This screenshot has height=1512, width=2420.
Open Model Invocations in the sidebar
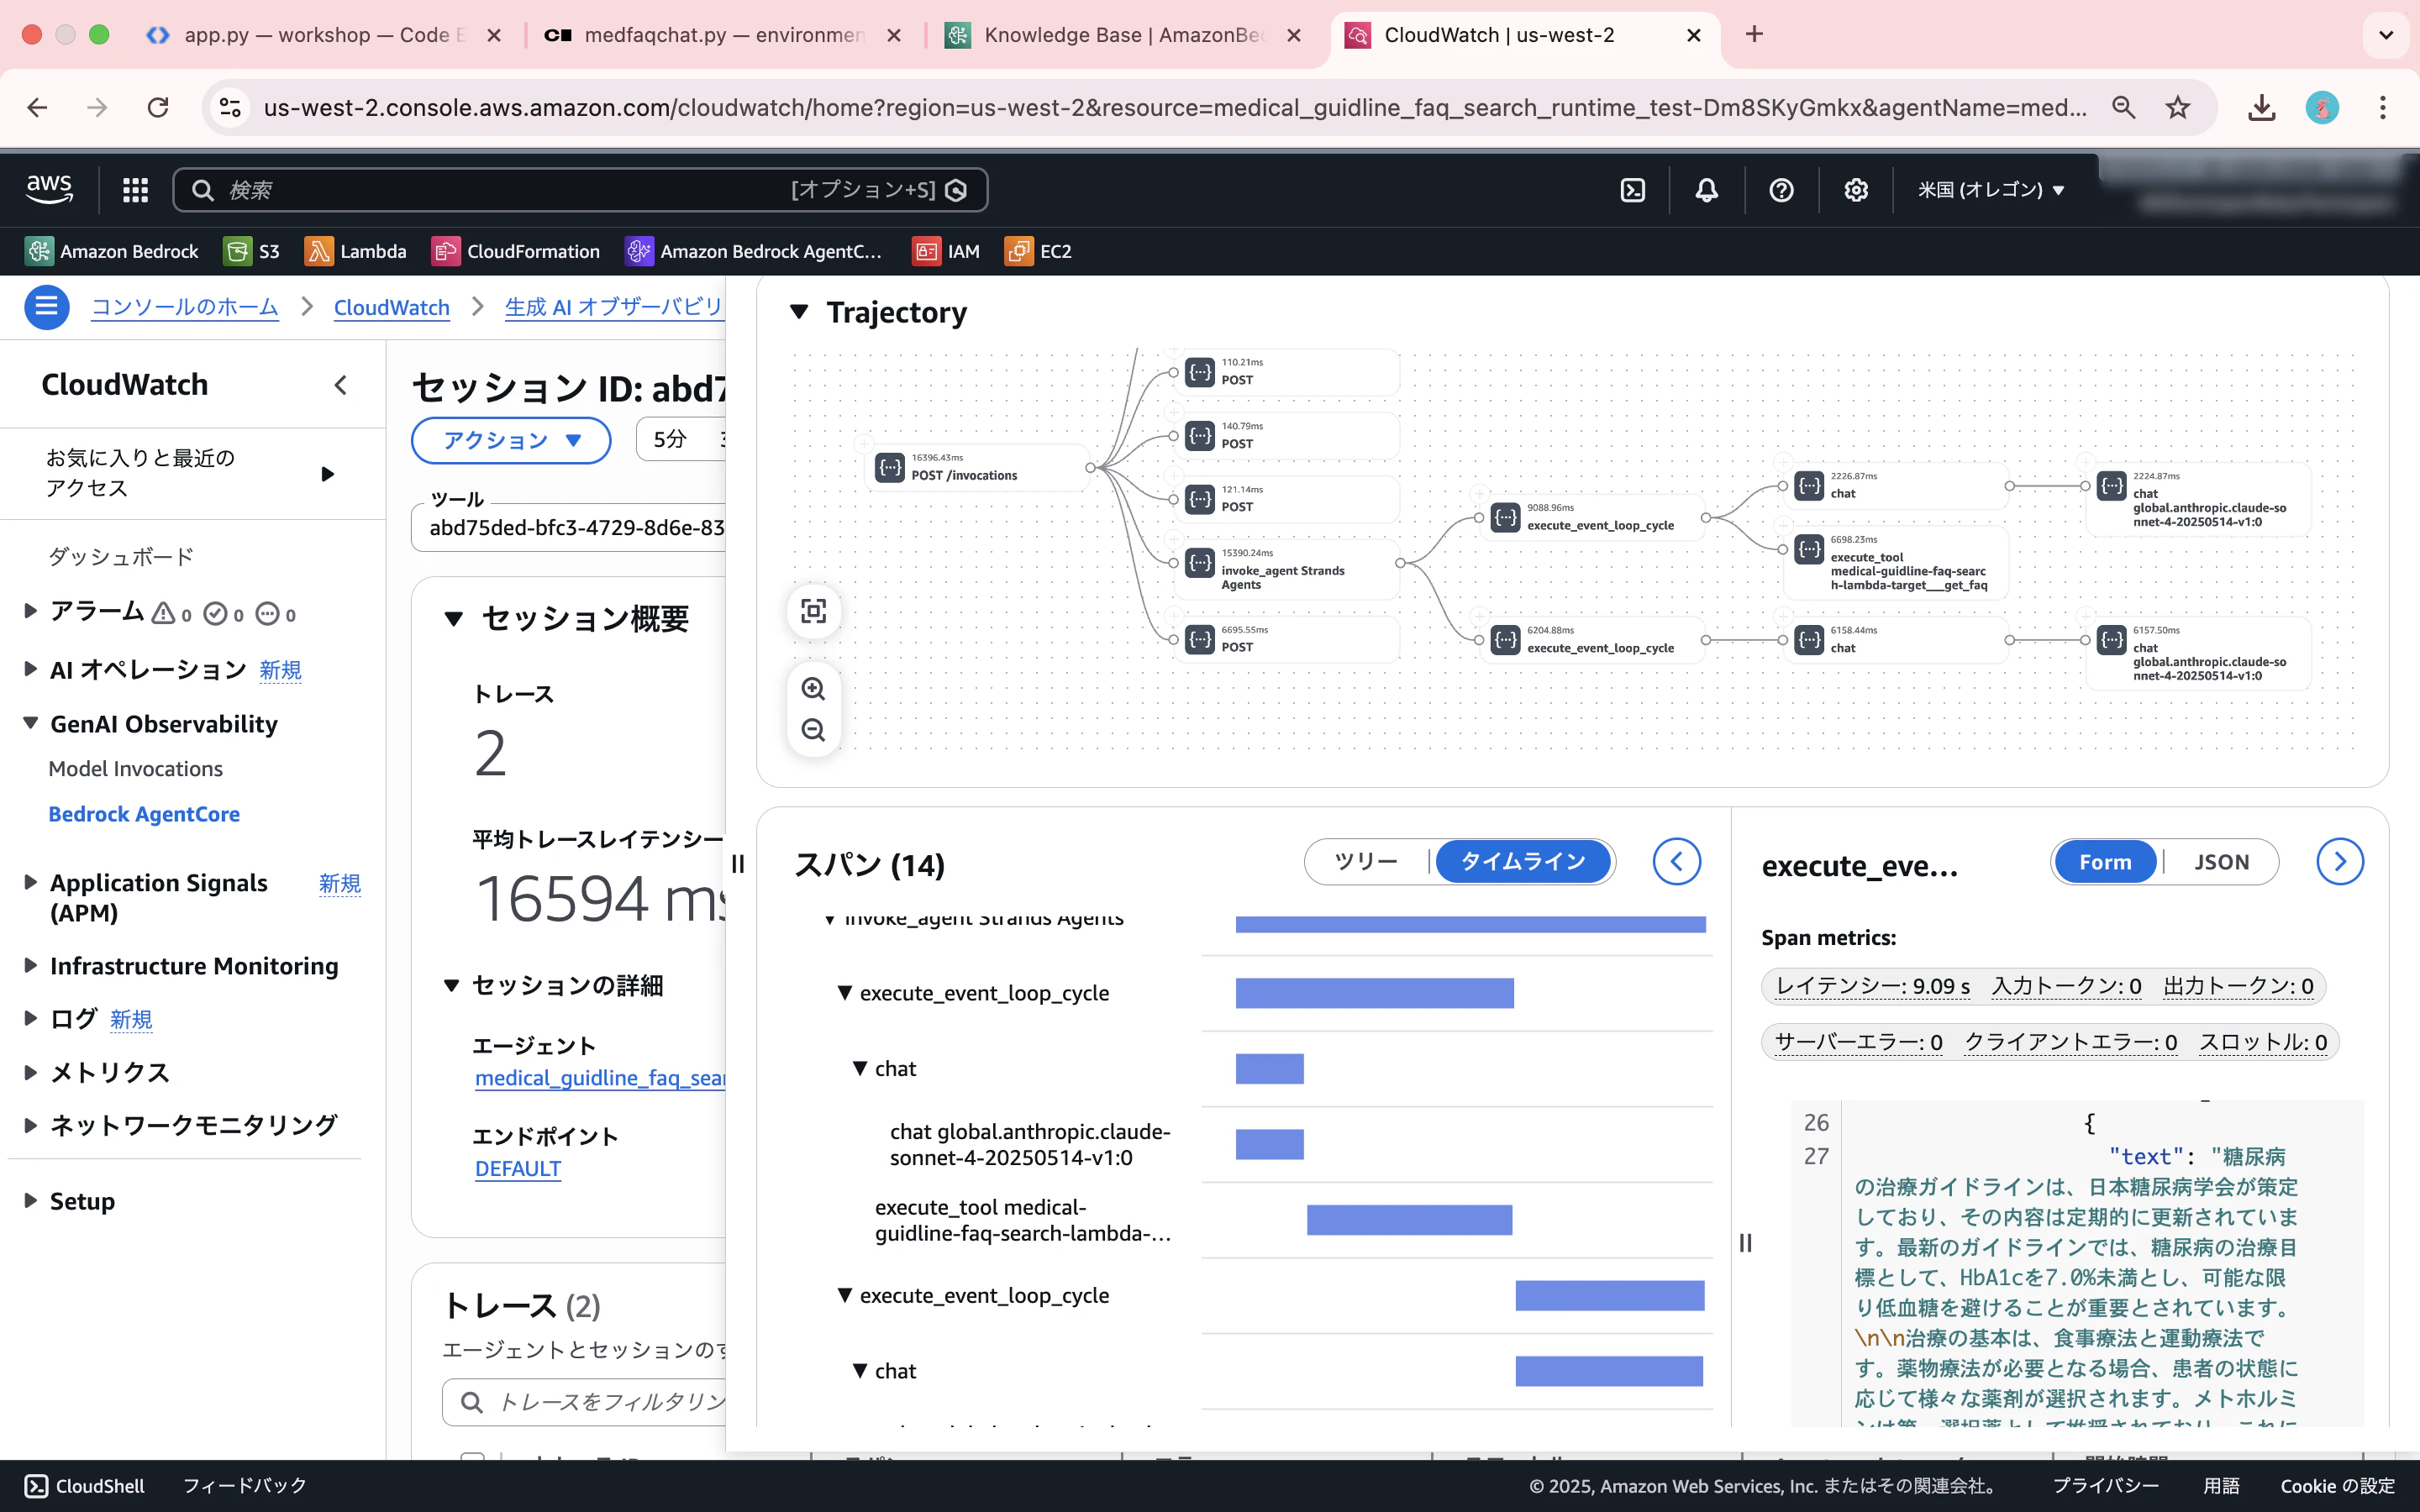point(136,768)
